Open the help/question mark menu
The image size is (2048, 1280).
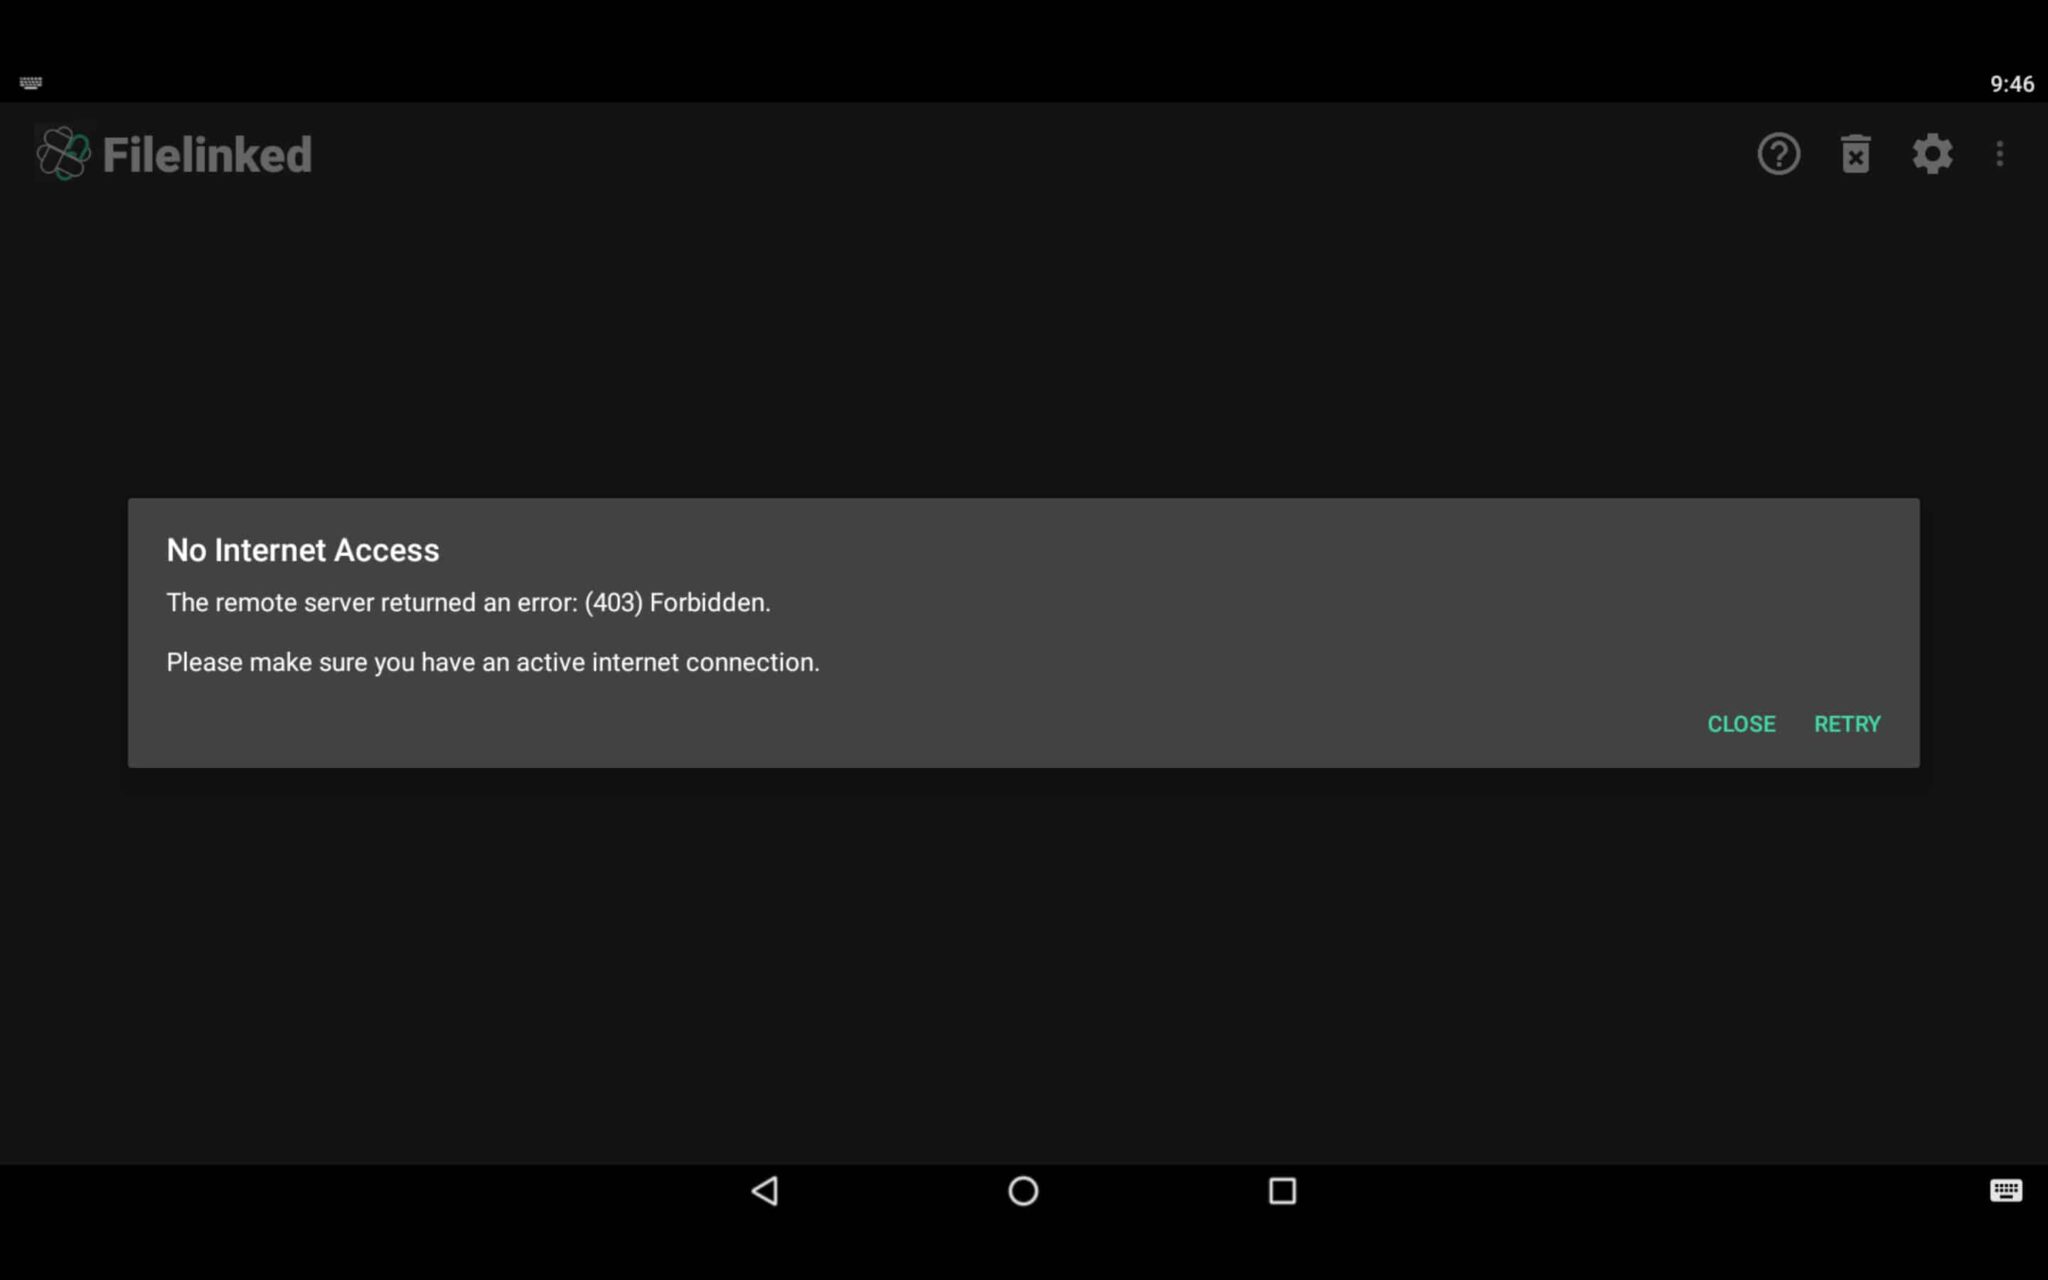click(x=1780, y=153)
